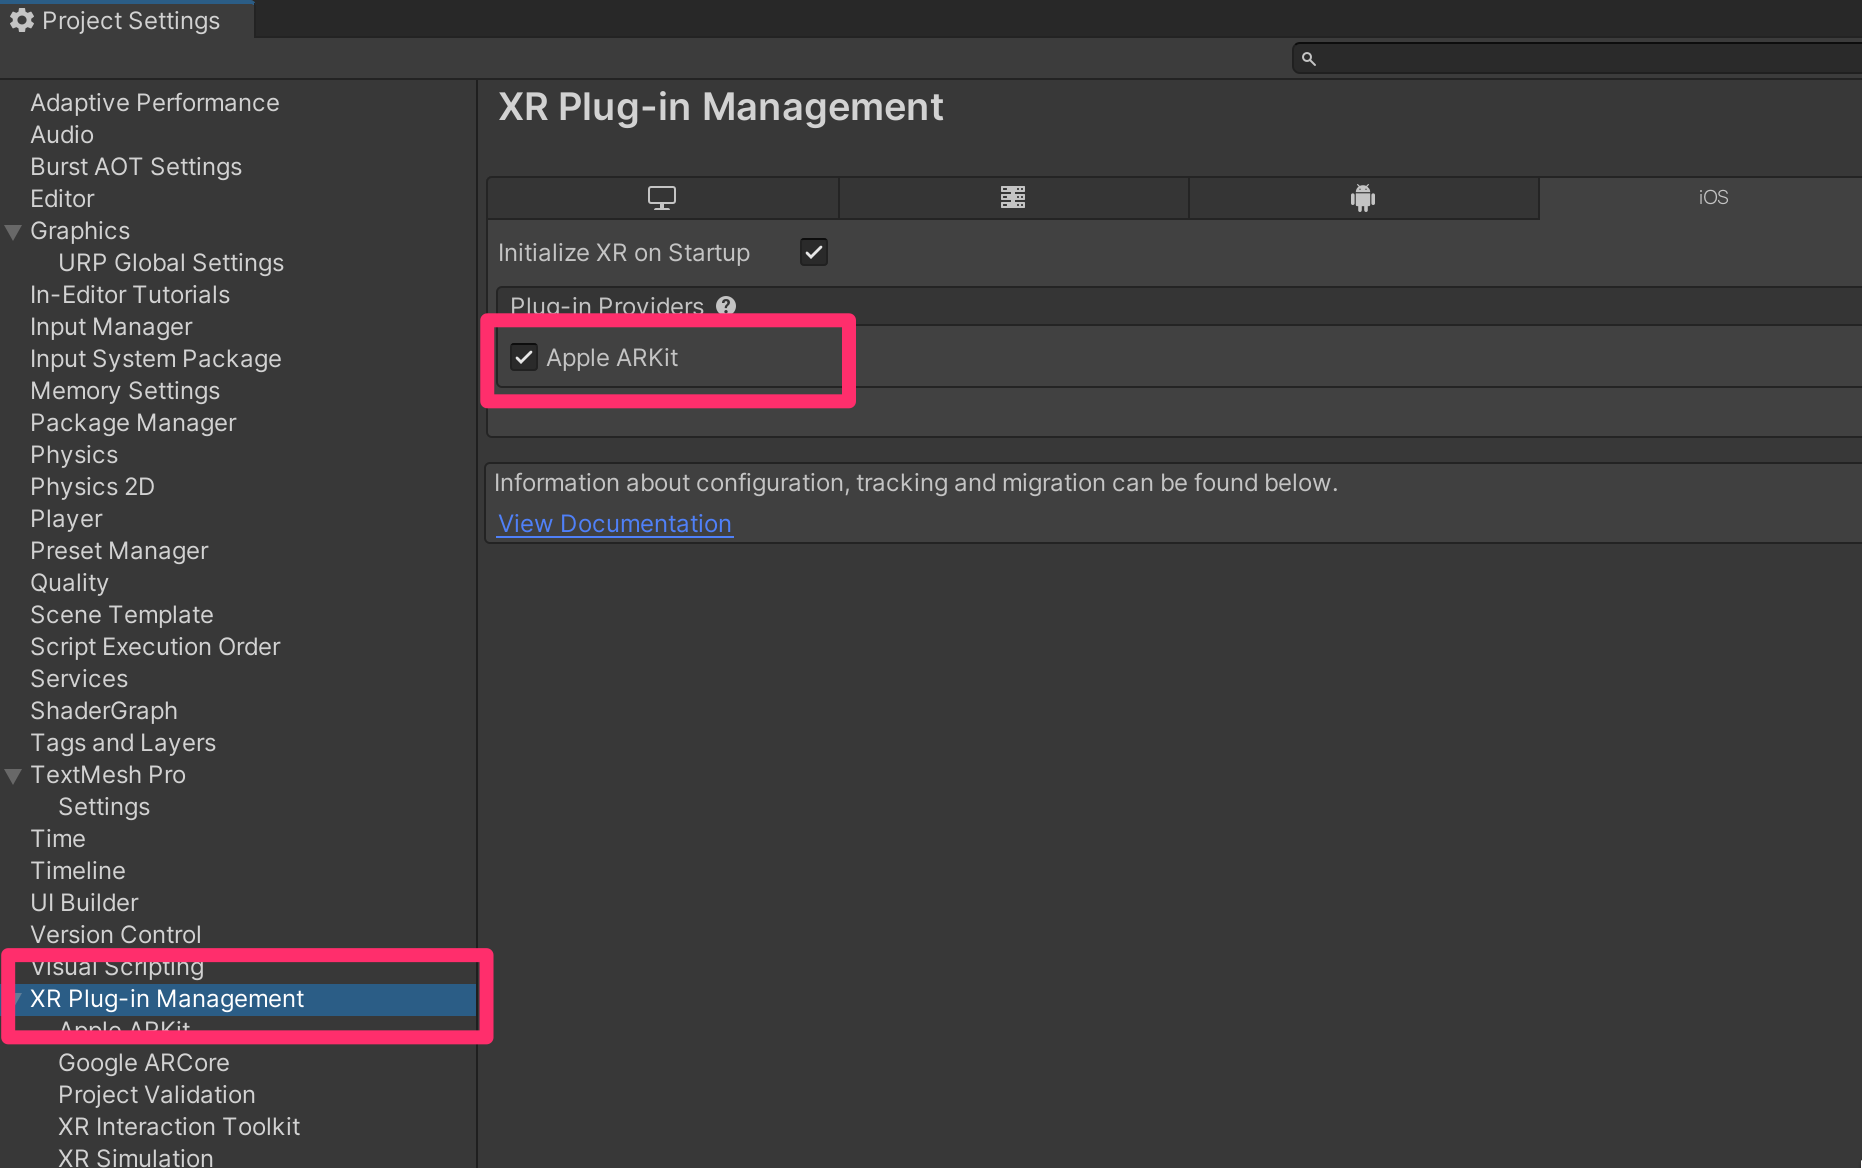
Task: Select Project Validation in the sidebar
Action: pos(156,1095)
